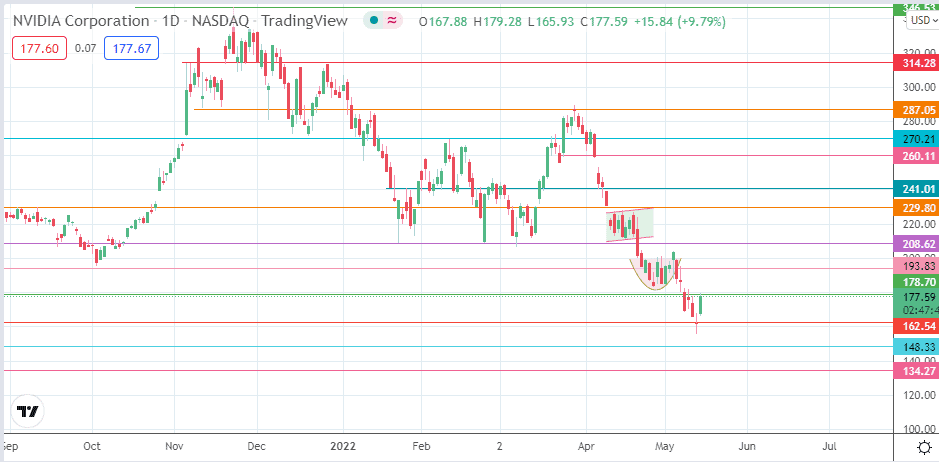Click the 0.07 spread value
Viewport: 939px width, 462px height.
click(x=86, y=49)
